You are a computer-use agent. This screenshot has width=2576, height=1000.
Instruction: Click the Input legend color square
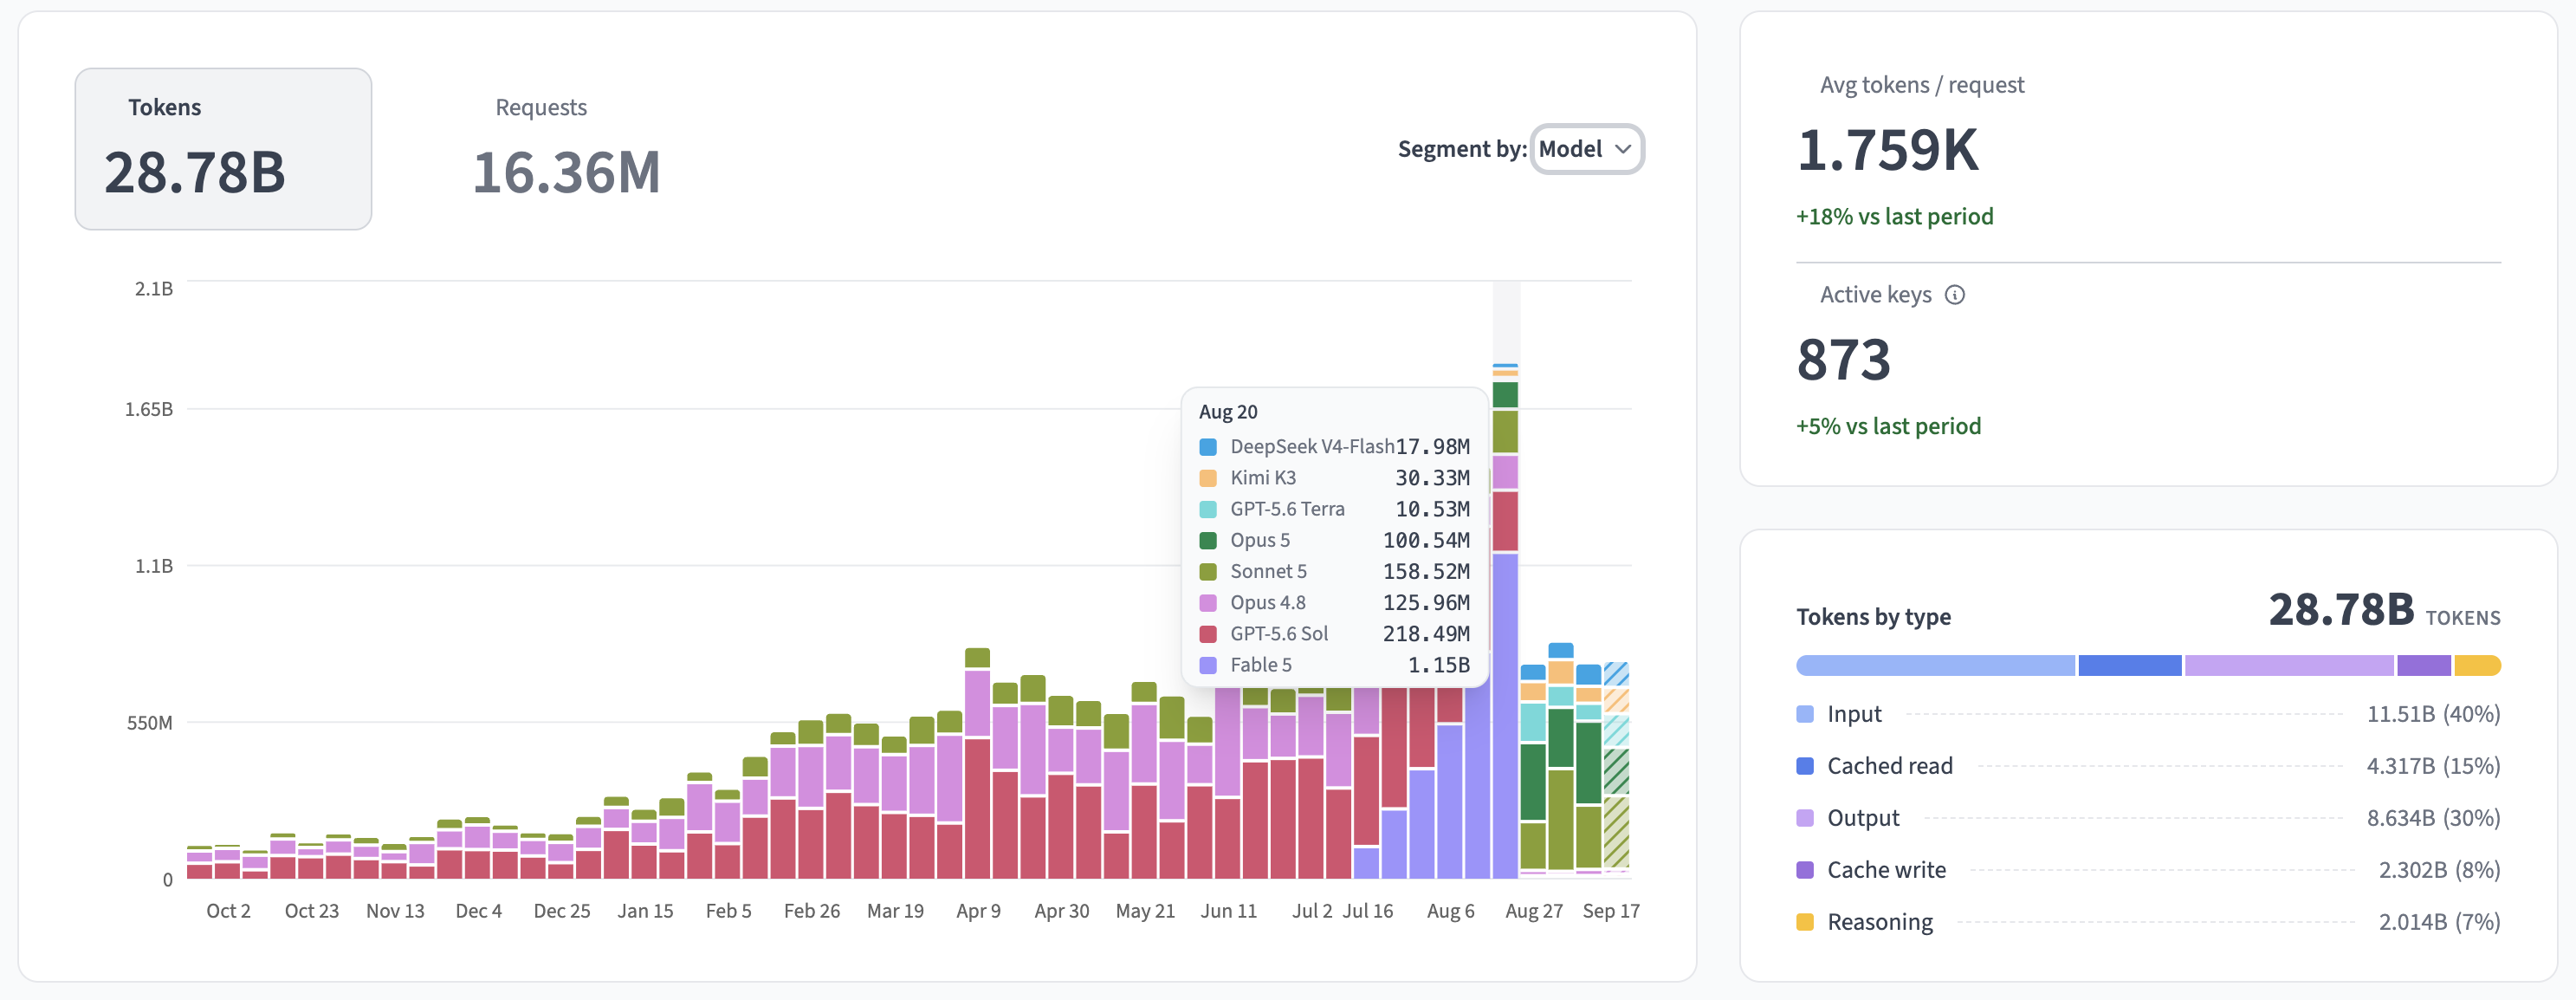point(1805,714)
